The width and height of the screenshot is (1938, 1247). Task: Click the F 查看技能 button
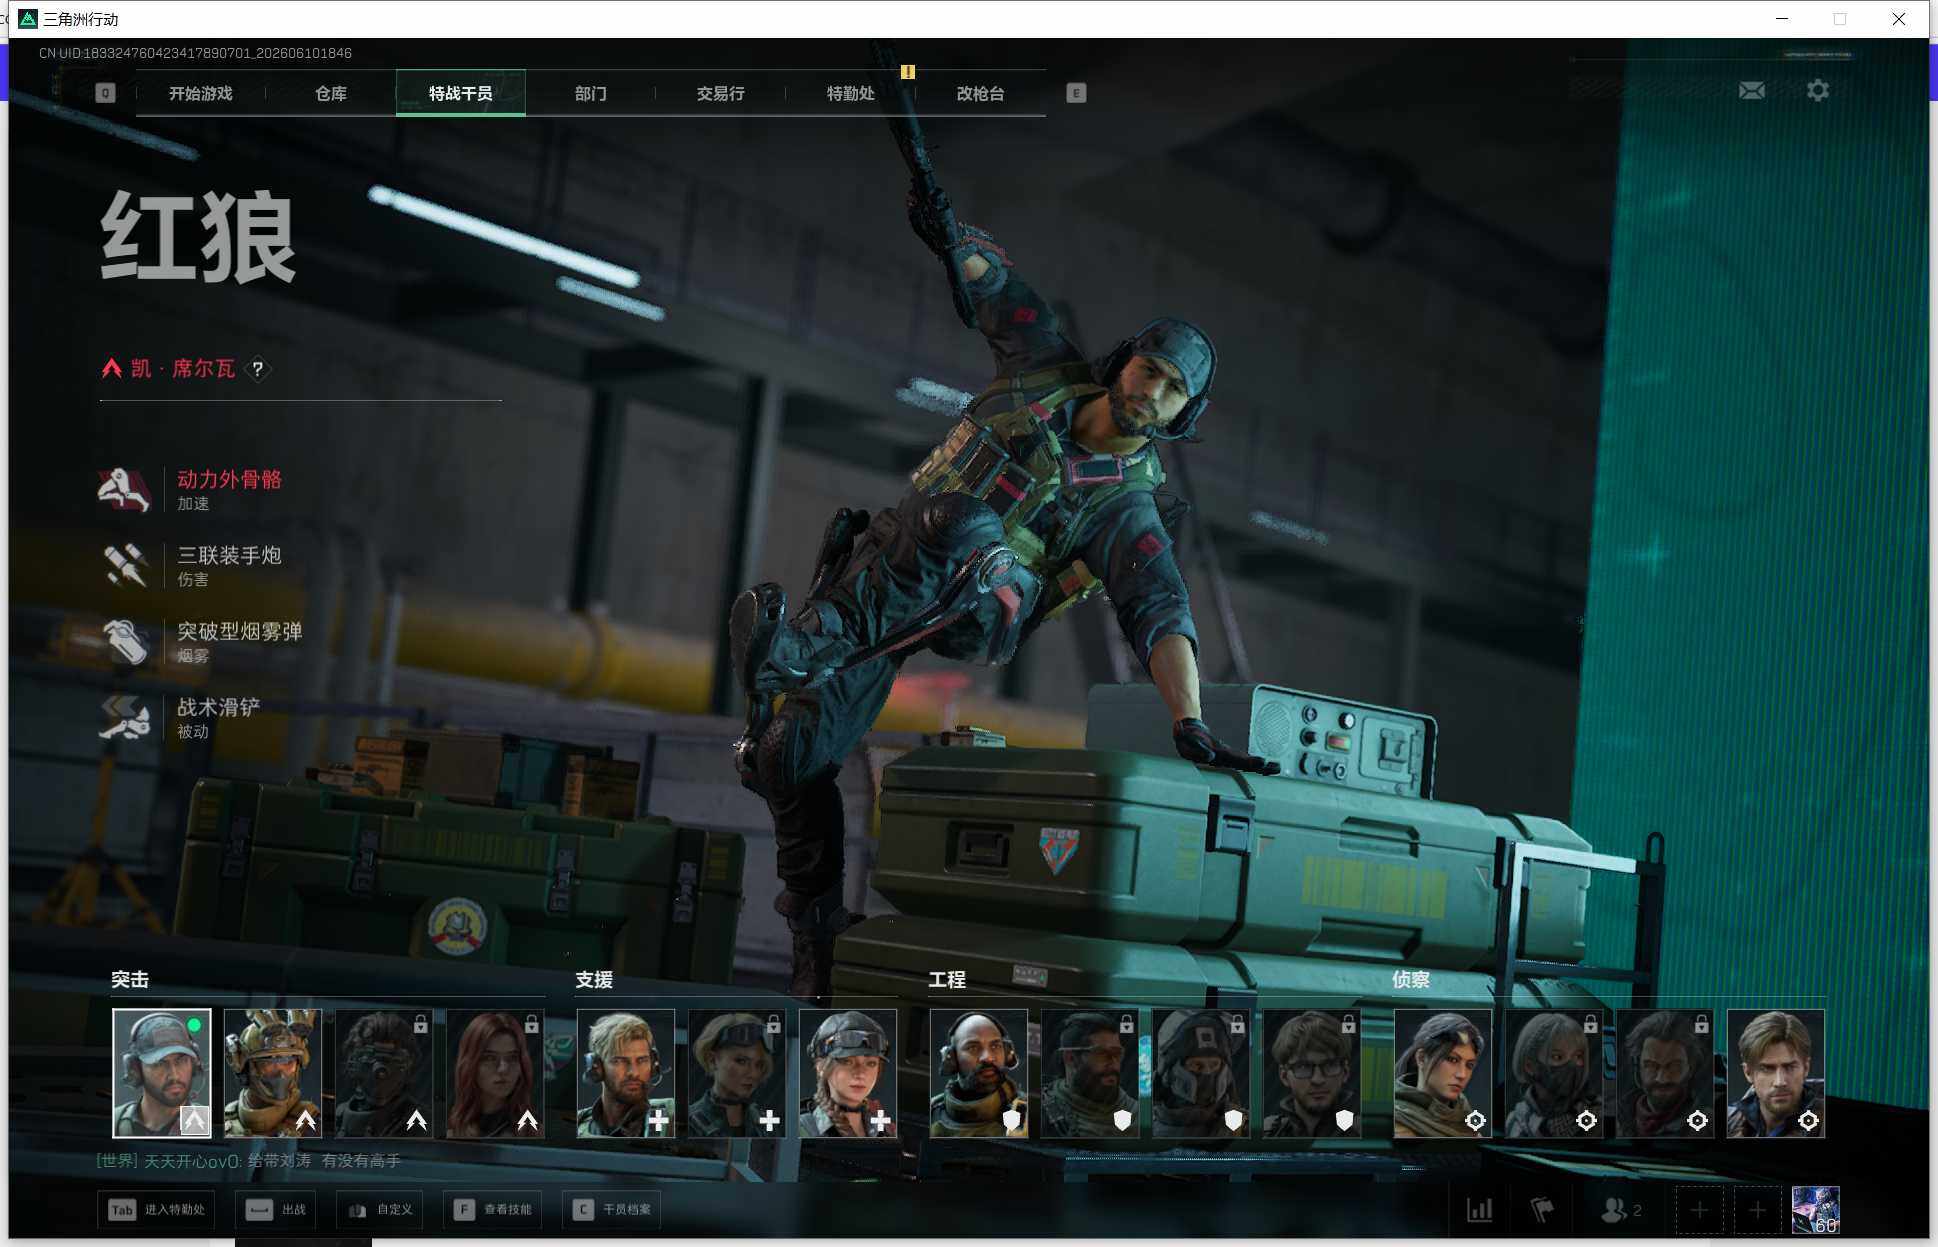pos(492,1210)
